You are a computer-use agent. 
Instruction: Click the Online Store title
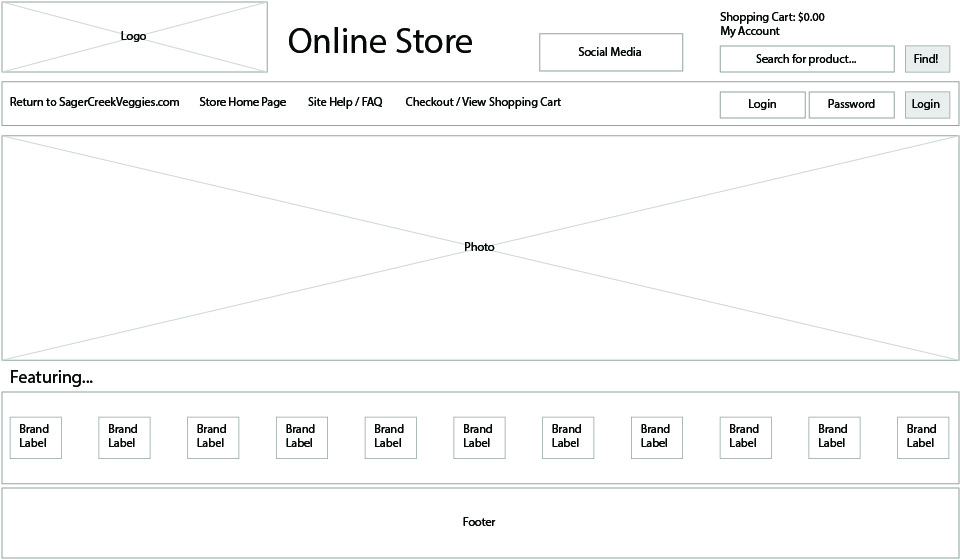click(380, 42)
